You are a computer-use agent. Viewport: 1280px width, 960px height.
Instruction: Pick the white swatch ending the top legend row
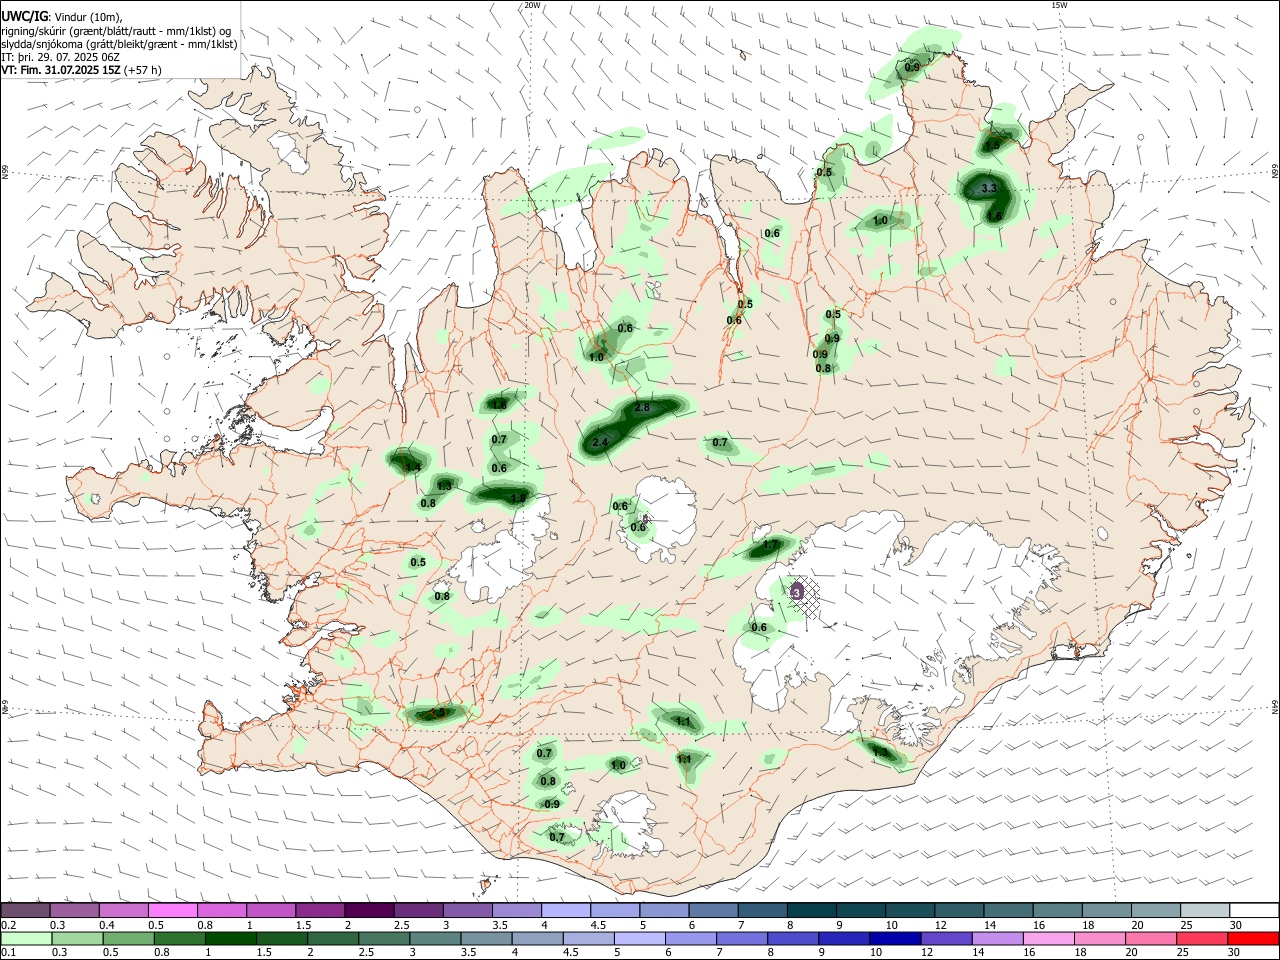1254,910
